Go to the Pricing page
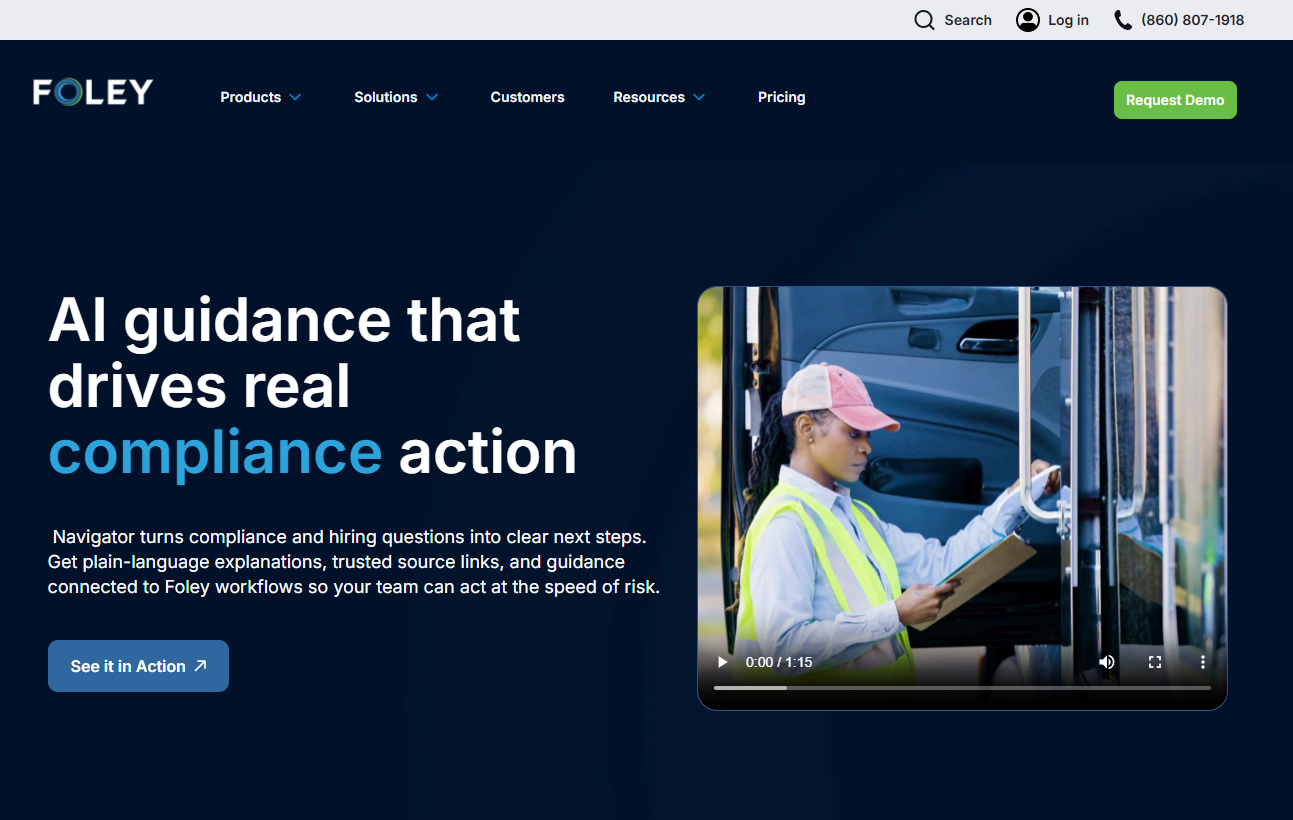Screen dimensions: 1293x820 [781, 97]
